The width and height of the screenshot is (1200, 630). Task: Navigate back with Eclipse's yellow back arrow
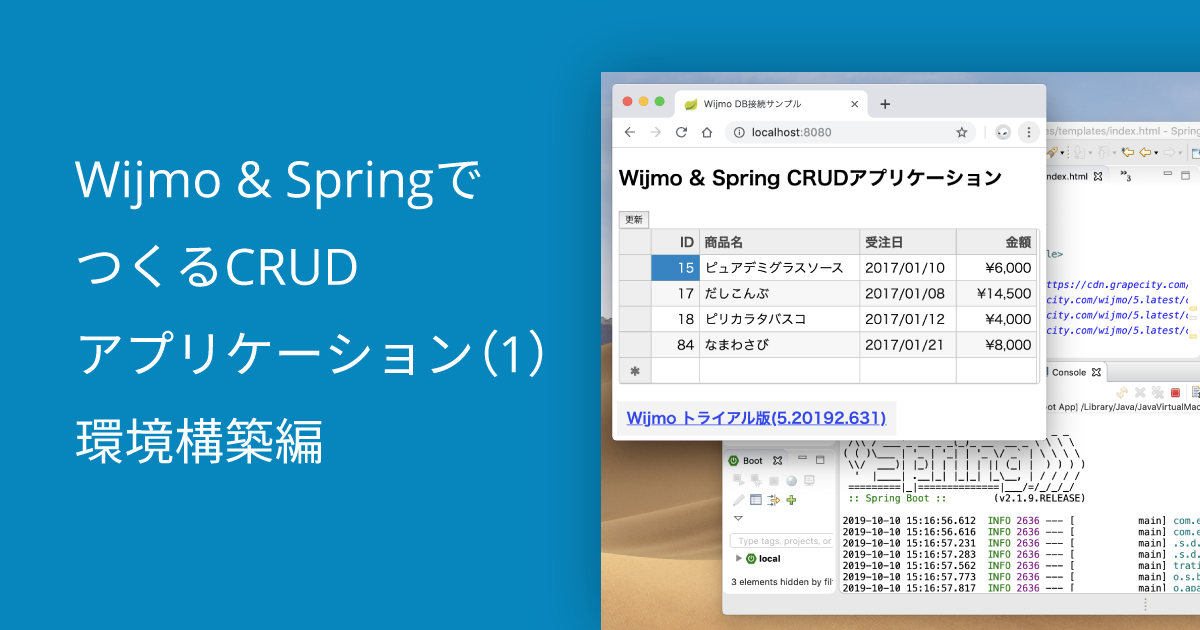click(x=1145, y=153)
